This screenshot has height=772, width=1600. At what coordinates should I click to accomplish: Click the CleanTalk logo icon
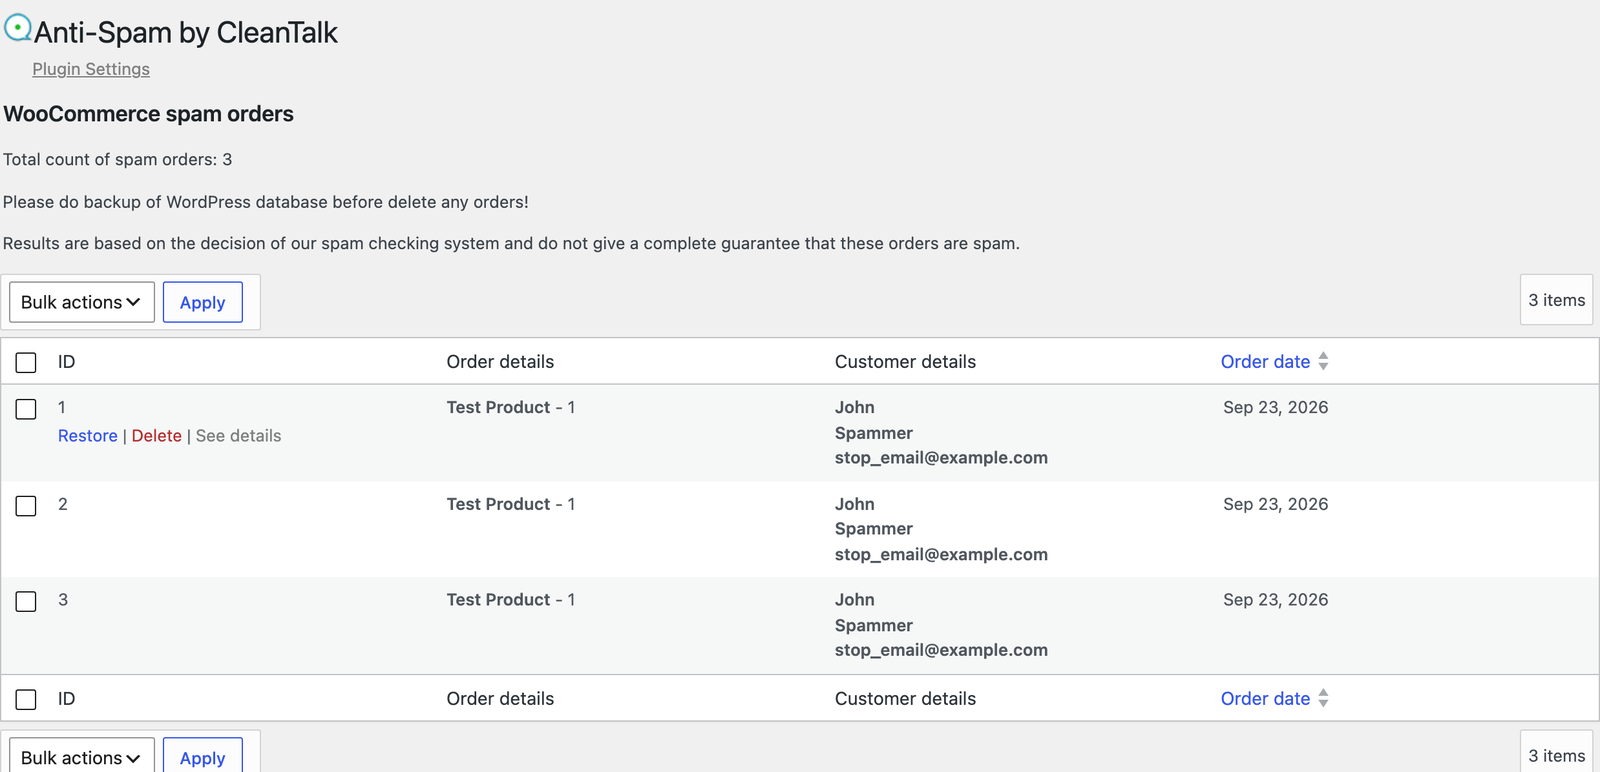18,28
